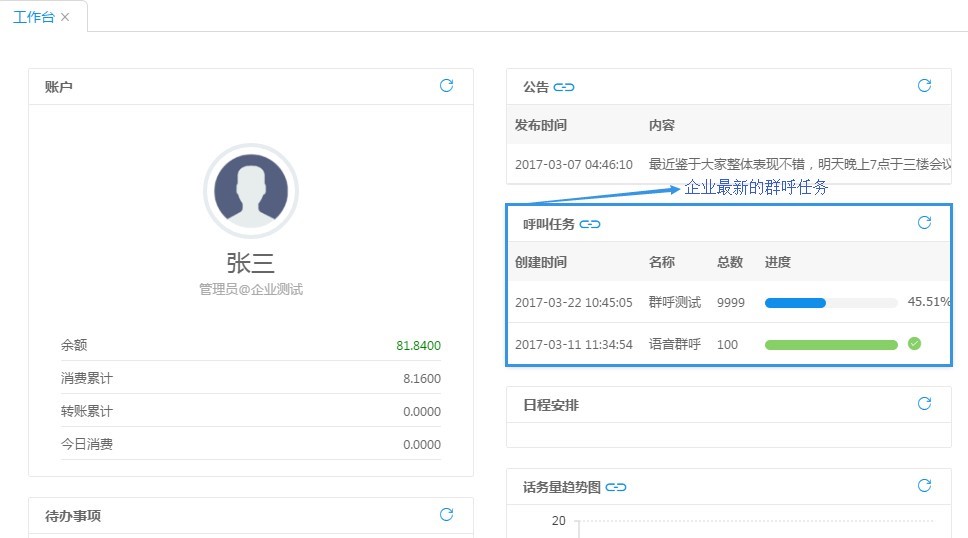Refresh the 日程安排 schedule panel
Image resolution: width=968 pixels, height=538 pixels.
[x=924, y=404]
